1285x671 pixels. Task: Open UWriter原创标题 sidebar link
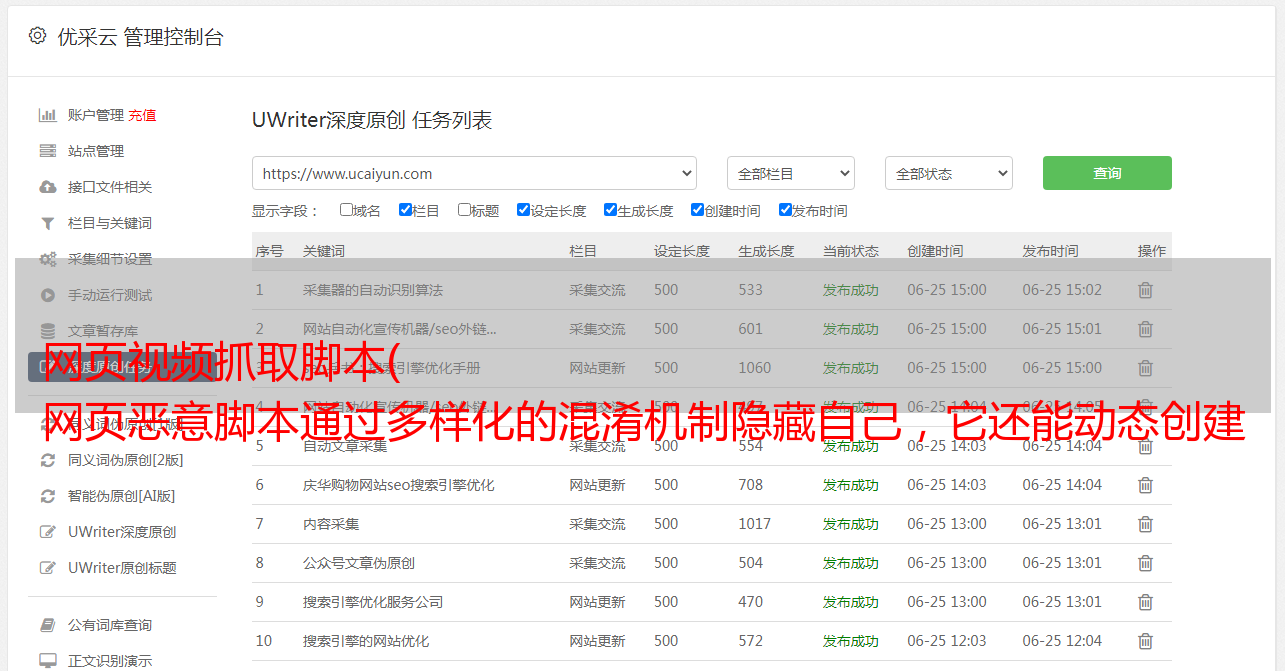pos(122,568)
